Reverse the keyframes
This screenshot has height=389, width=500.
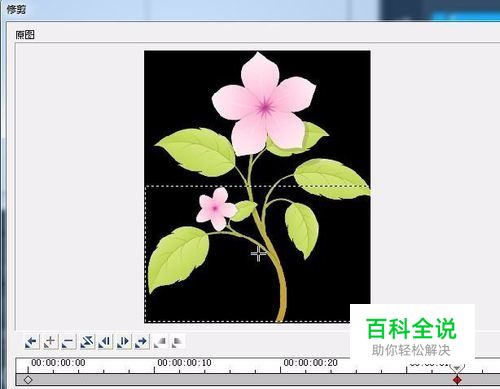87,342
